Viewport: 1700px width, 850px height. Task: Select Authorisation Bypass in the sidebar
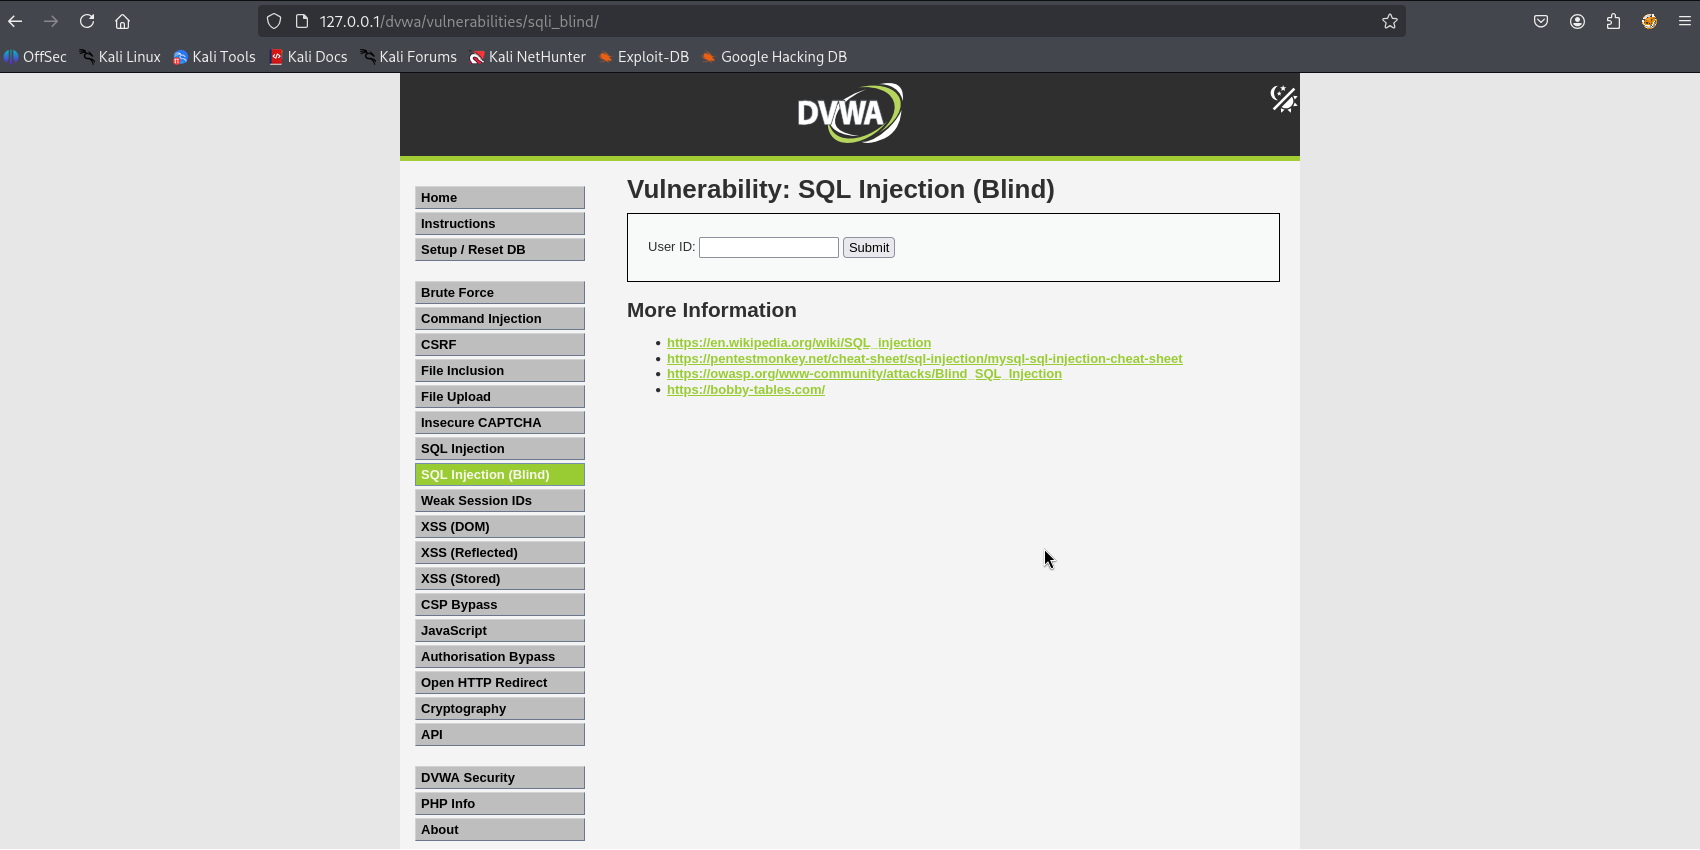[x=500, y=657]
